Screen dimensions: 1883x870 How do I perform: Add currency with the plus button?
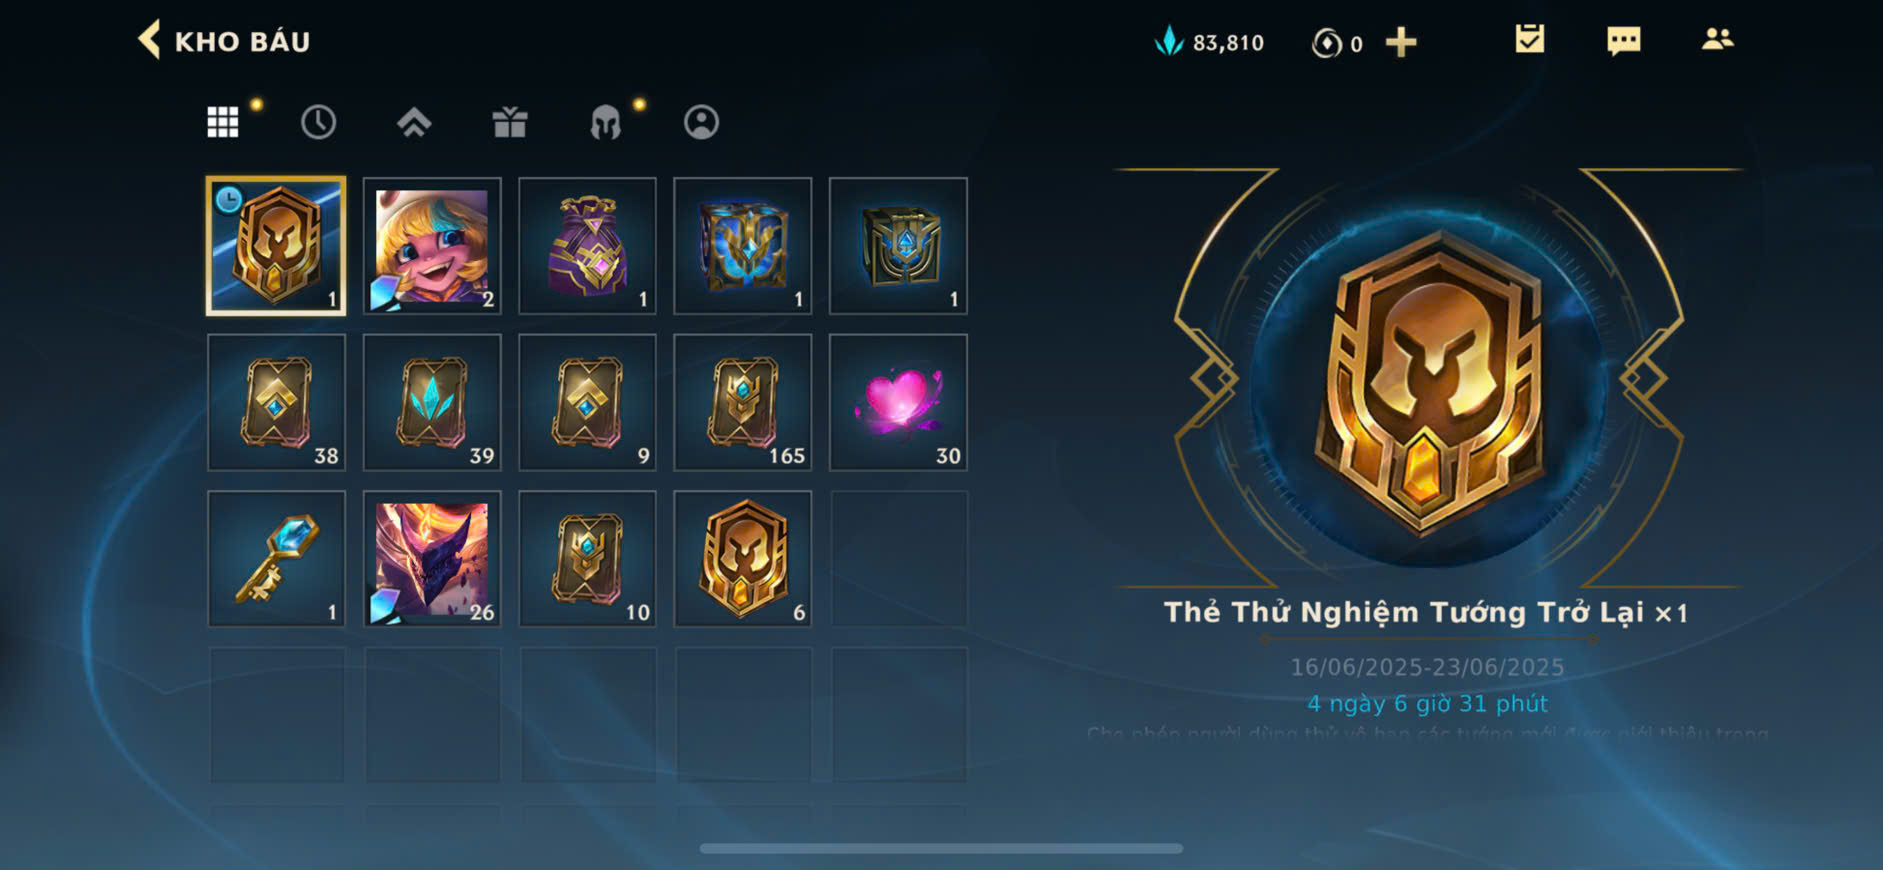(1401, 42)
